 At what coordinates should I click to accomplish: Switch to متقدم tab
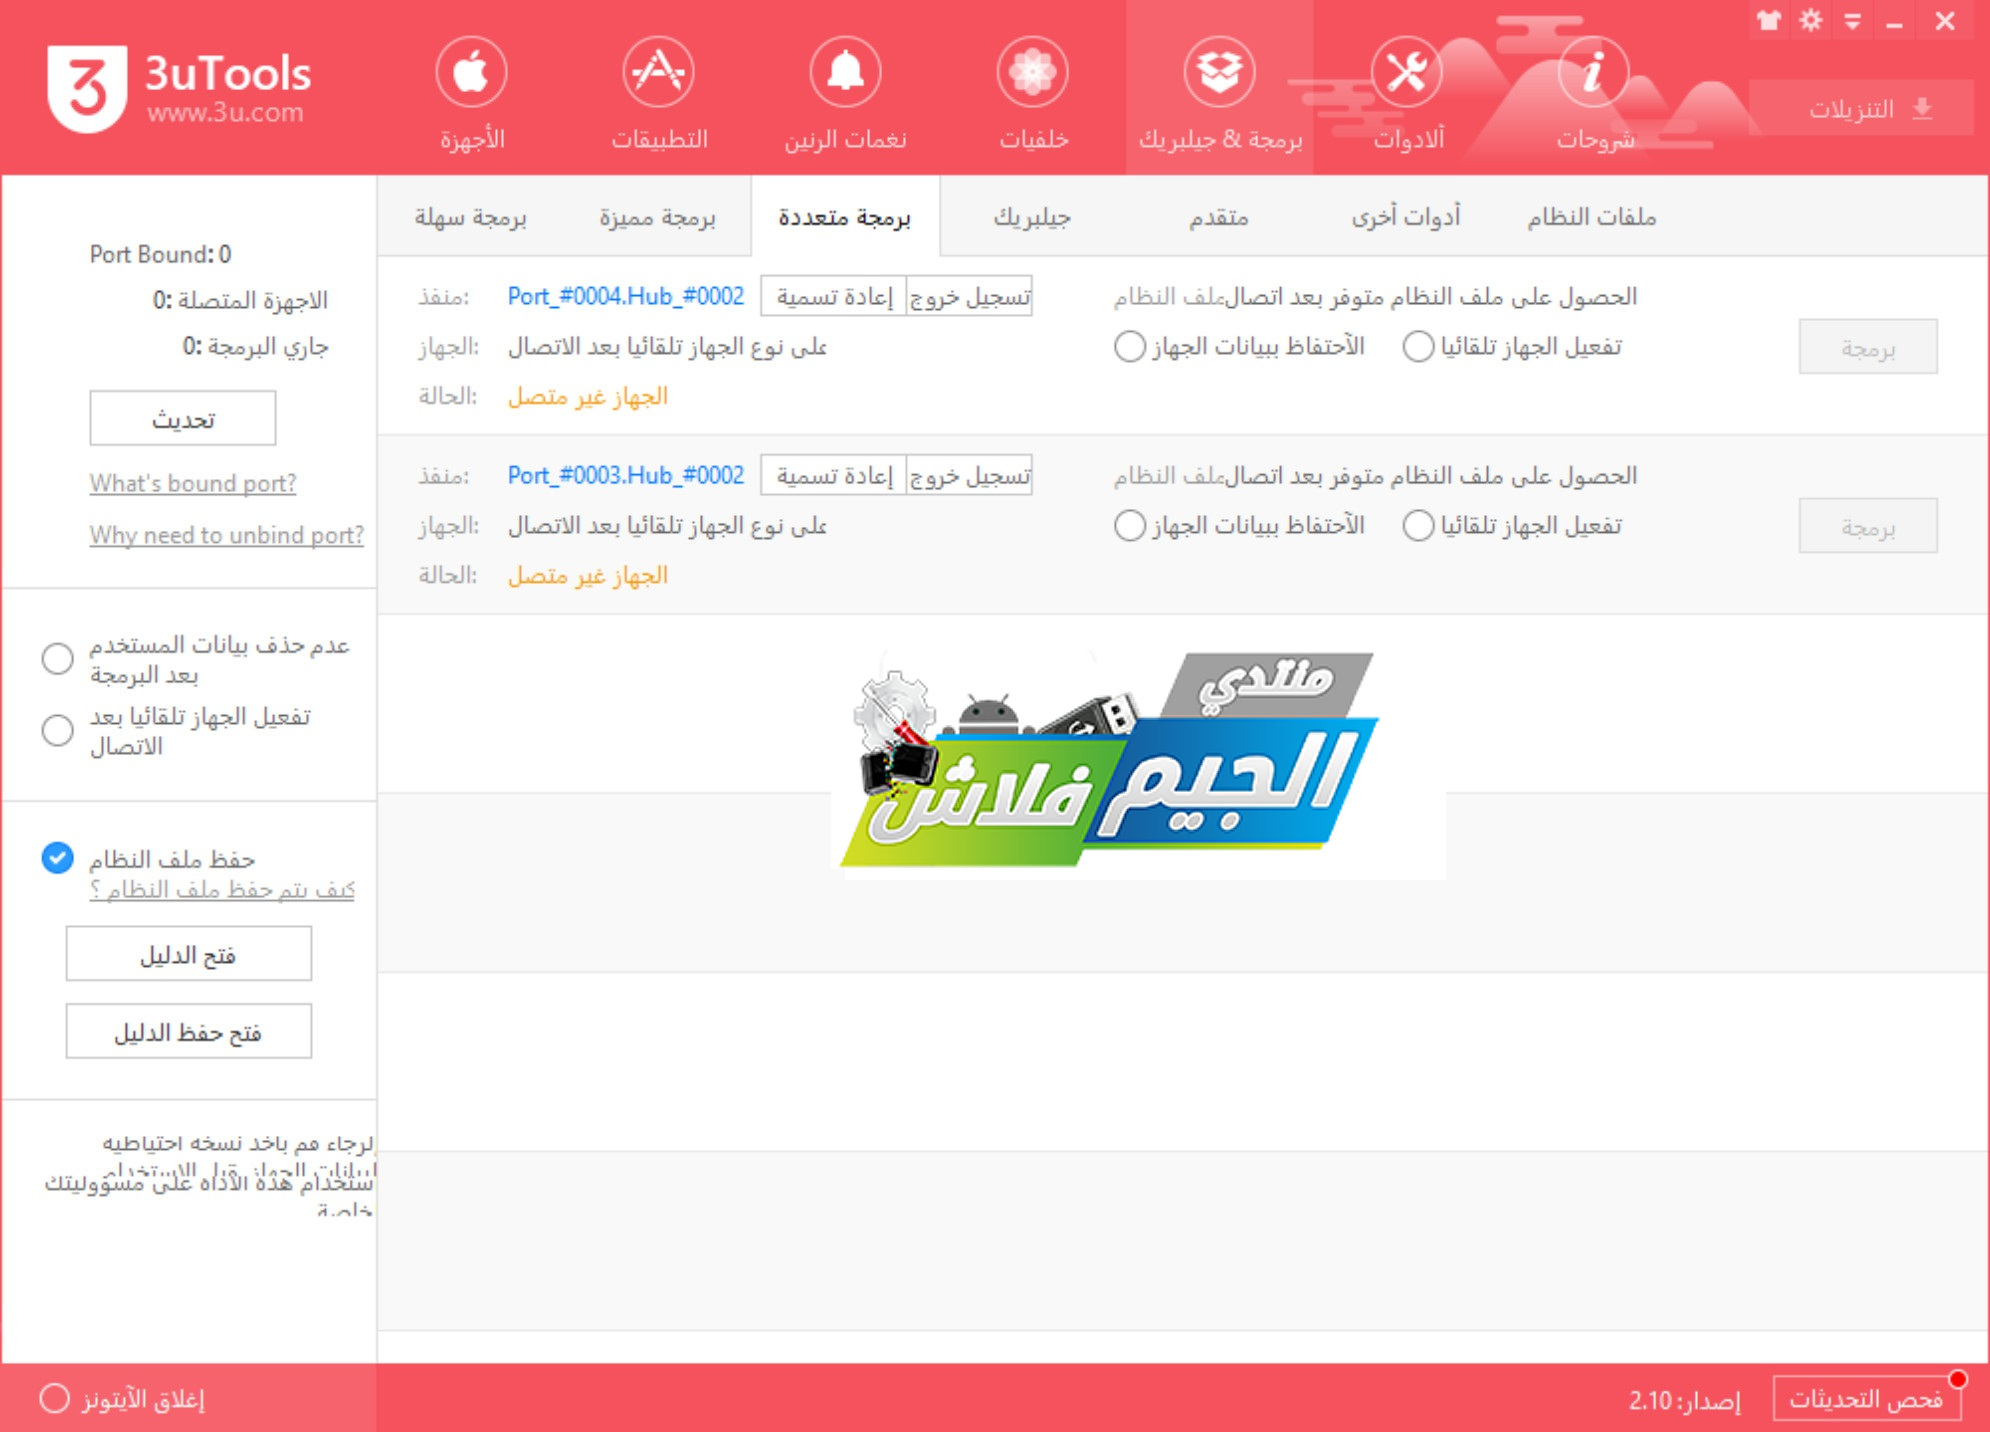point(1219,217)
